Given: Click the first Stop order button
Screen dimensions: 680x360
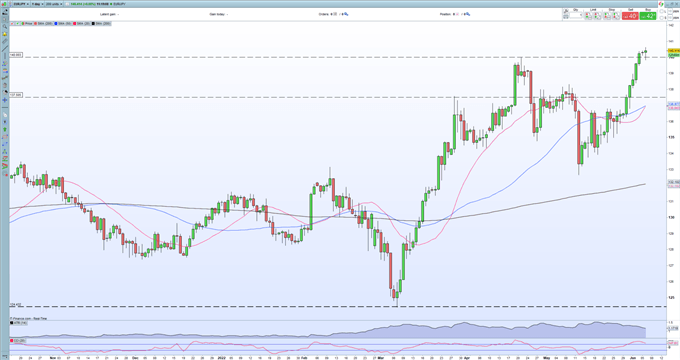Looking at the screenshot, I should [607, 16].
